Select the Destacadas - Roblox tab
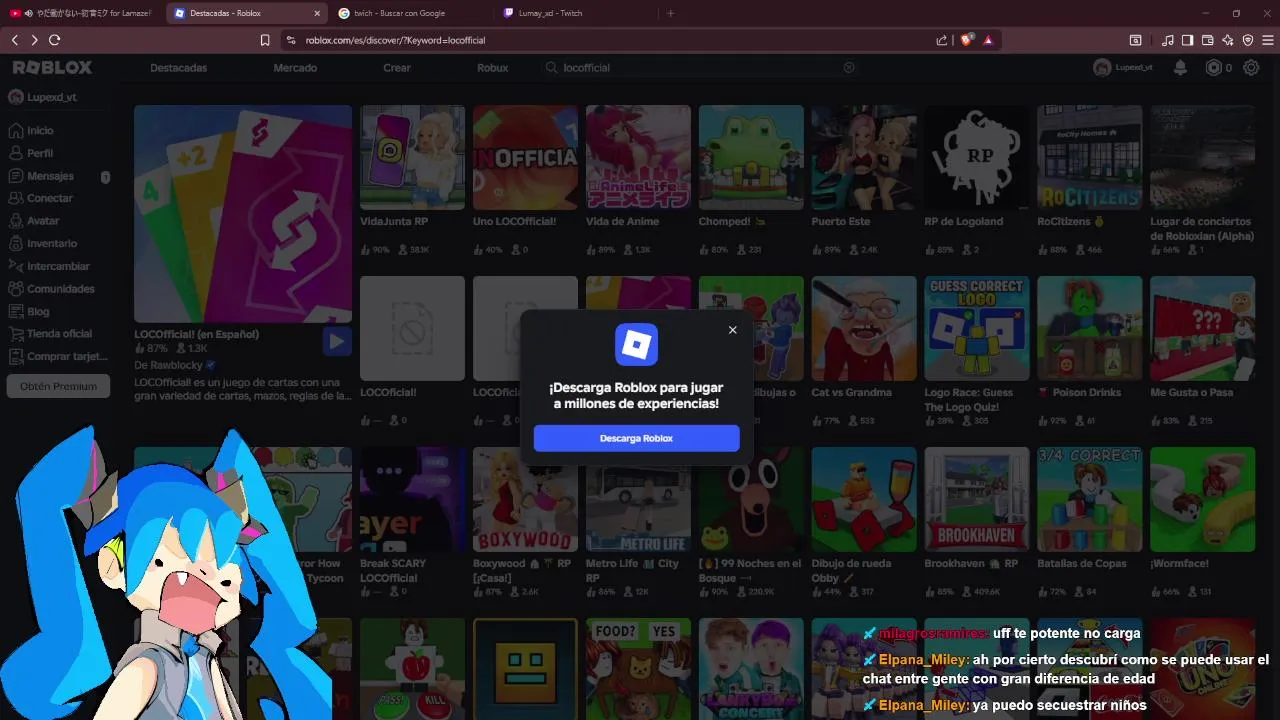This screenshot has height=720, width=1280. [245, 13]
